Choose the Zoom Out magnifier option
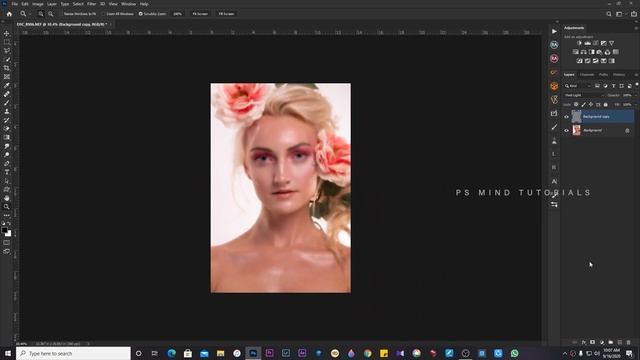640x360 pixels. pyautogui.click(x=51, y=14)
